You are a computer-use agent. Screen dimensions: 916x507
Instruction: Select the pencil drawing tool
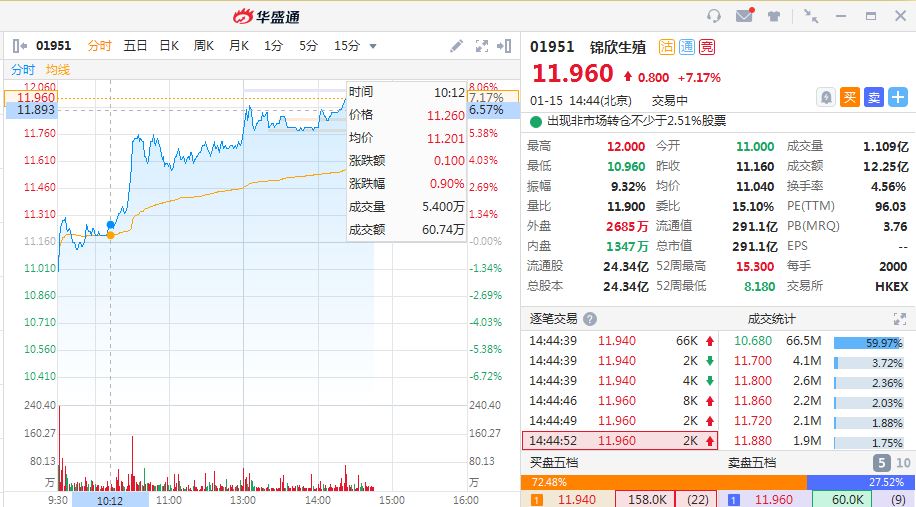point(456,46)
